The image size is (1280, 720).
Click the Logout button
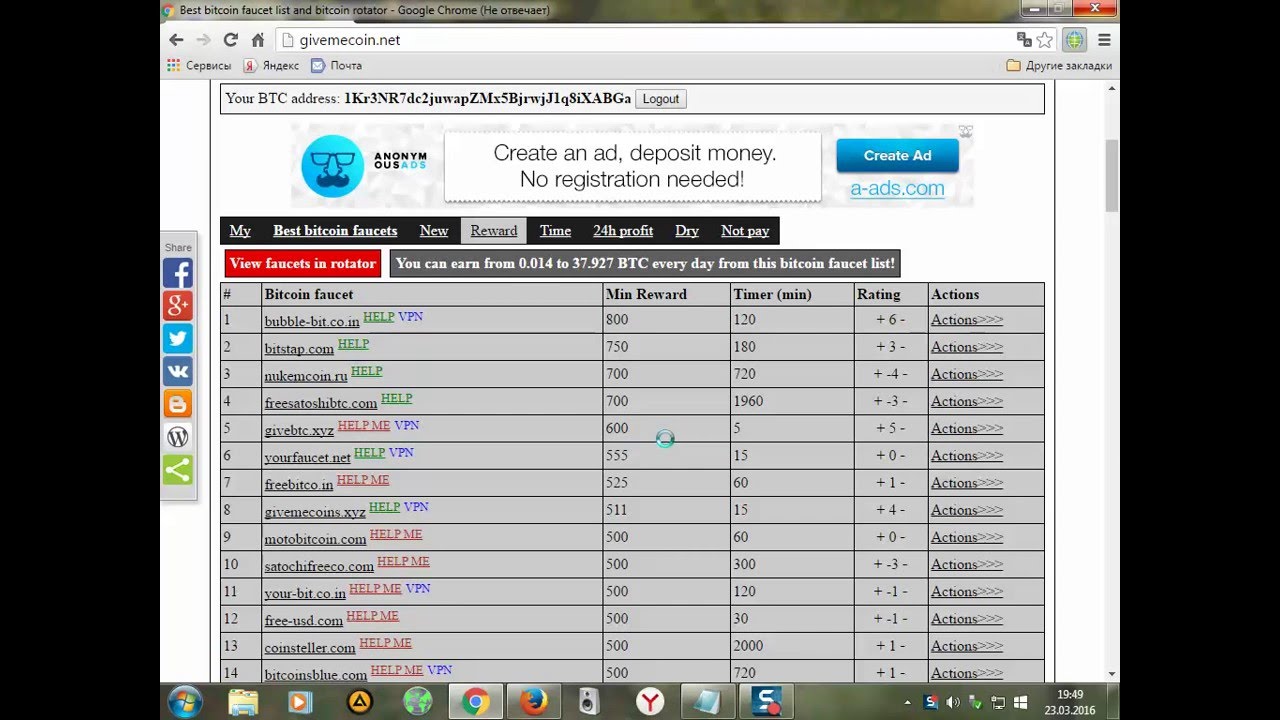661,99
